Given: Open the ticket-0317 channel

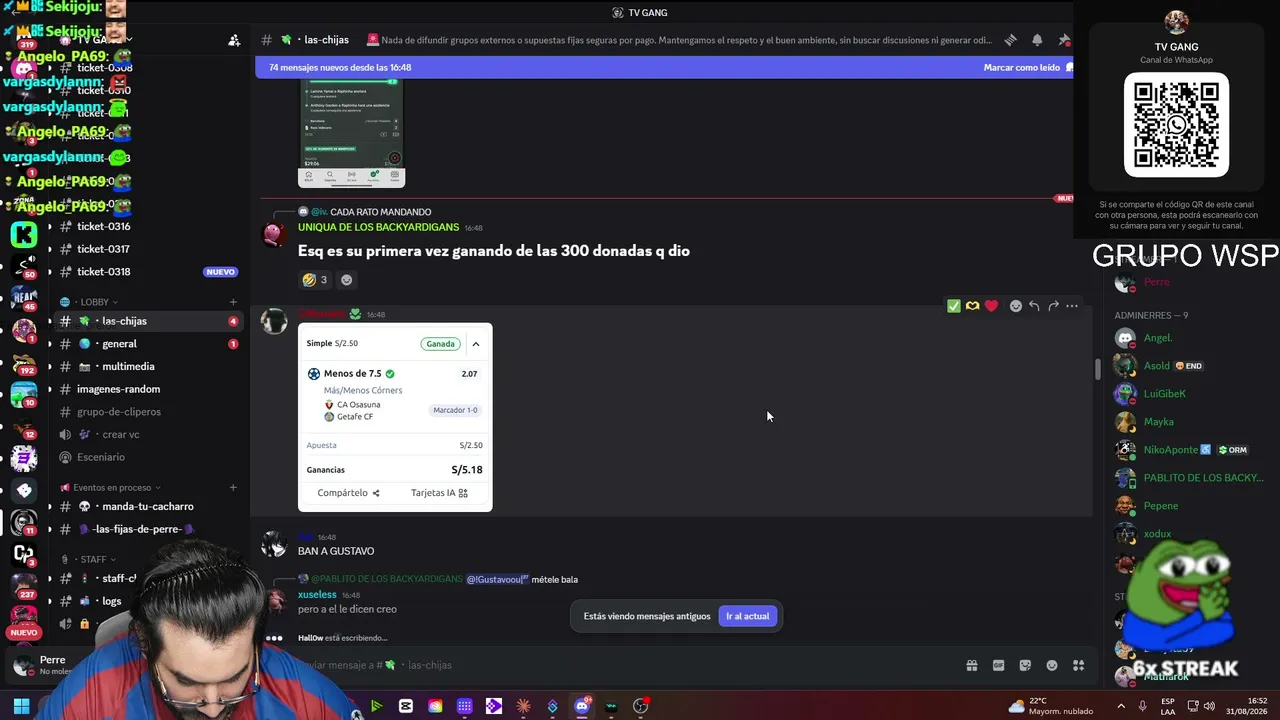Looking at the screenshot, I should pyautogui.click(x=150, y=249).
